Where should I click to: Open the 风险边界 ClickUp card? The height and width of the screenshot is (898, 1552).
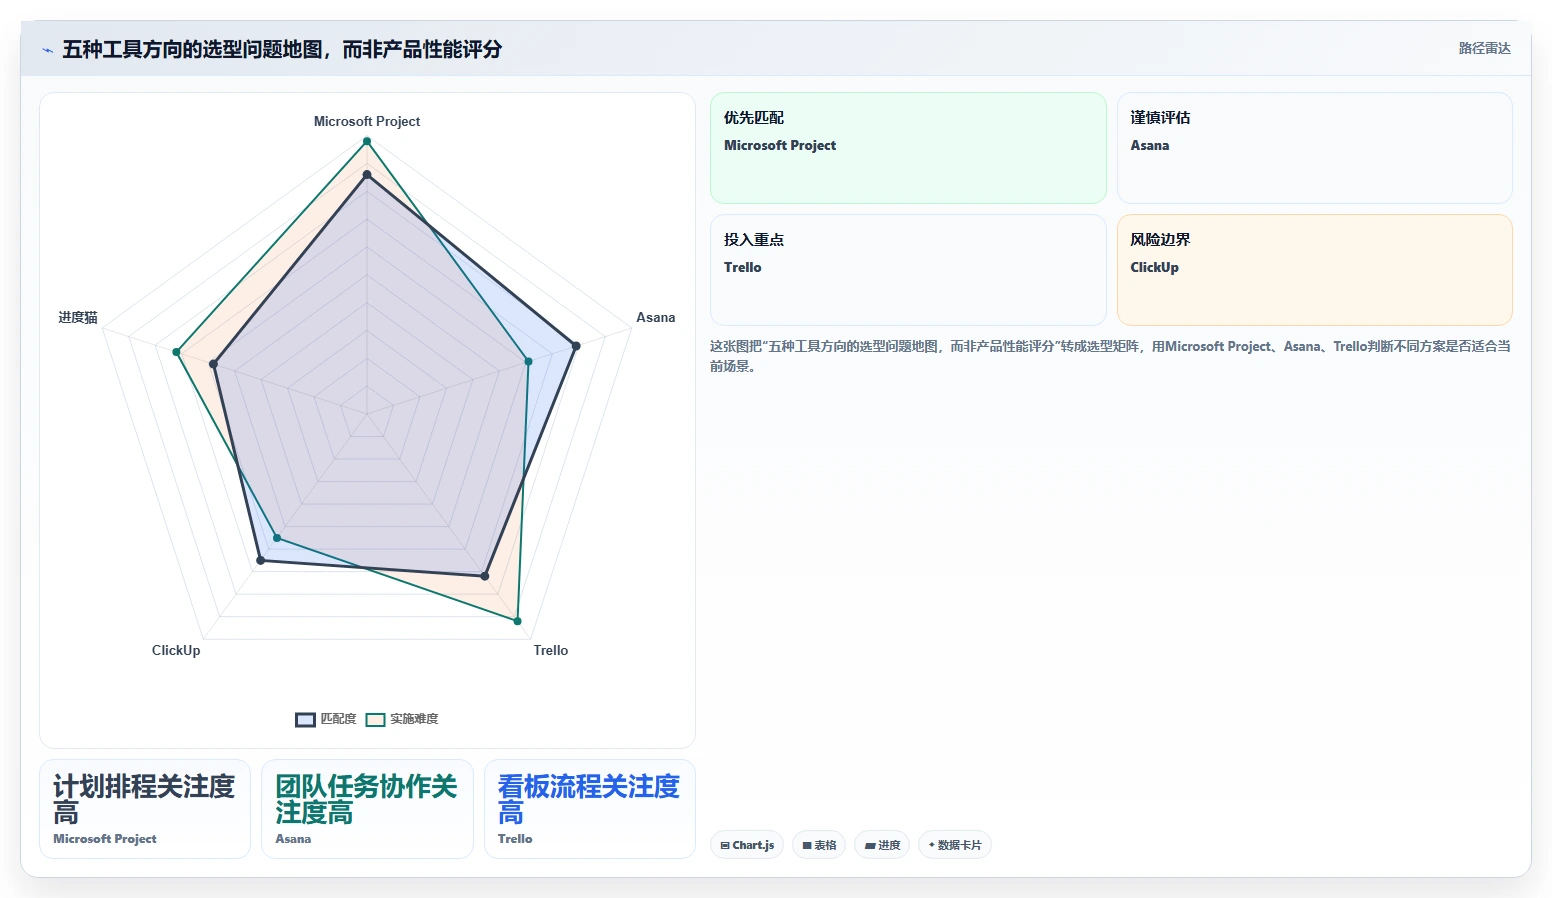1315,270
